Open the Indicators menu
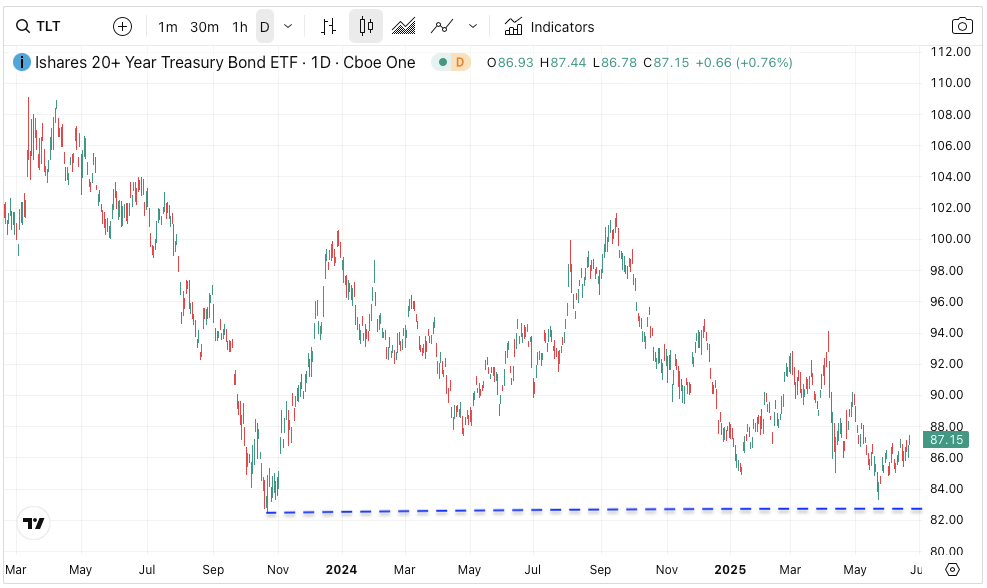The width and height of the screenshot is (987, 588). (549, 27)
